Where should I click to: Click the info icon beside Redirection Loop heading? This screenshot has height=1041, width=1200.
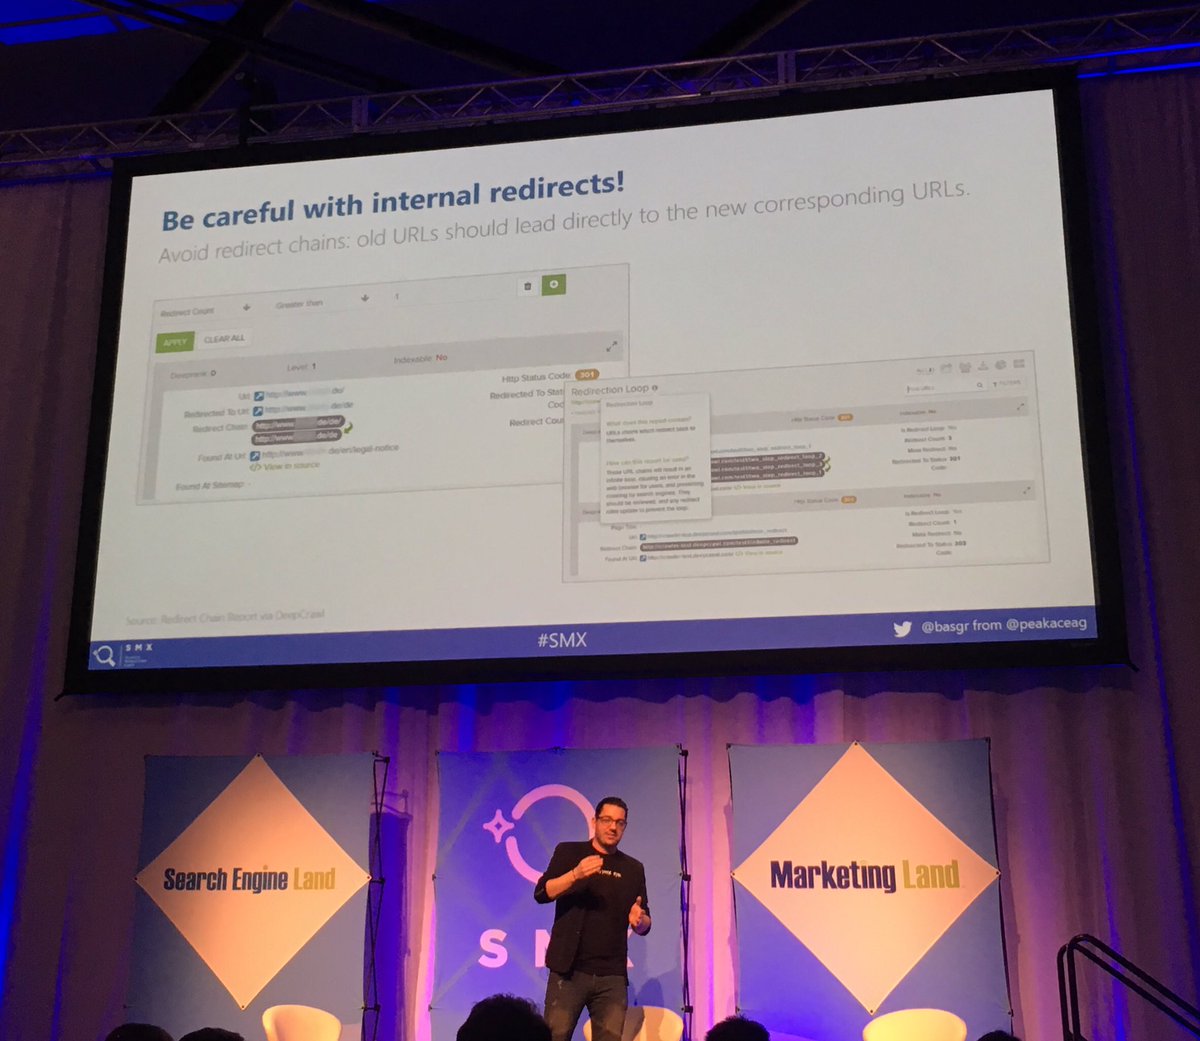point(655,389)
